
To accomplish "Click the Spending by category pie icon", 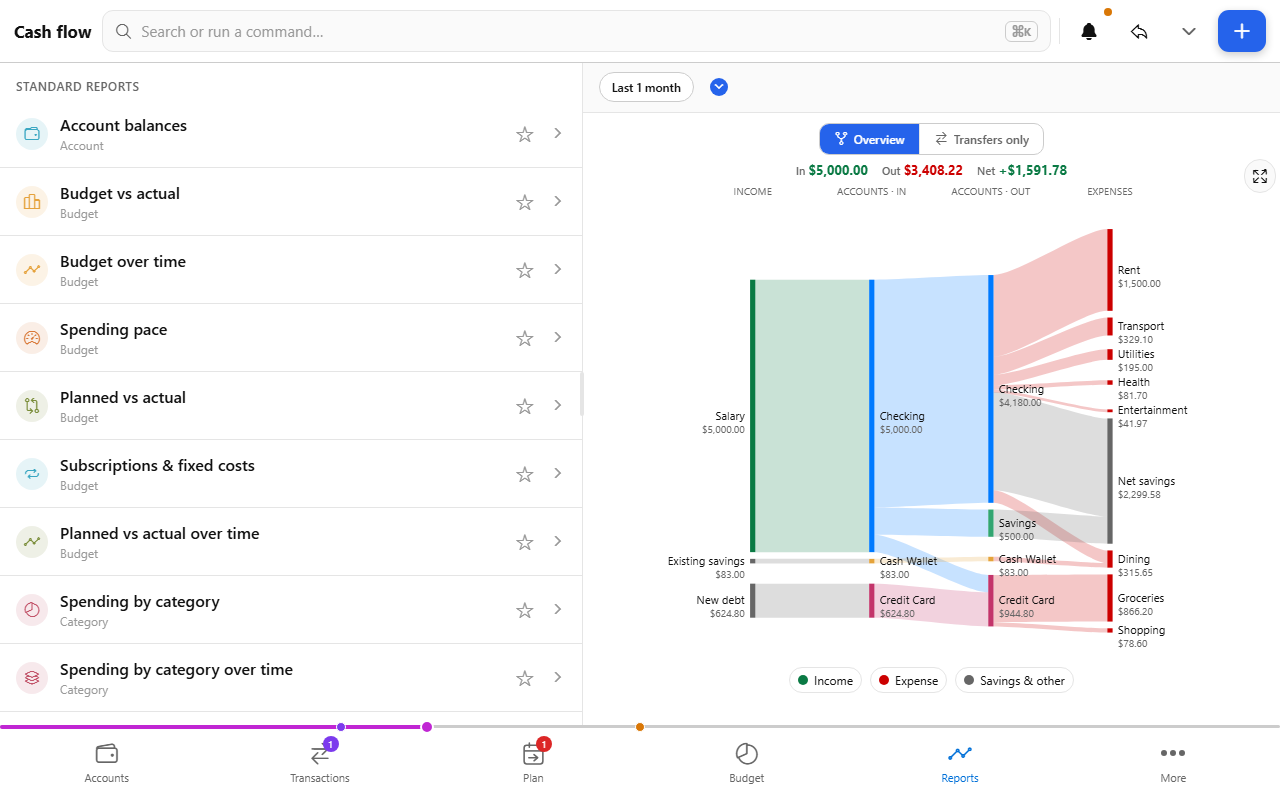I will coord(32,610).
